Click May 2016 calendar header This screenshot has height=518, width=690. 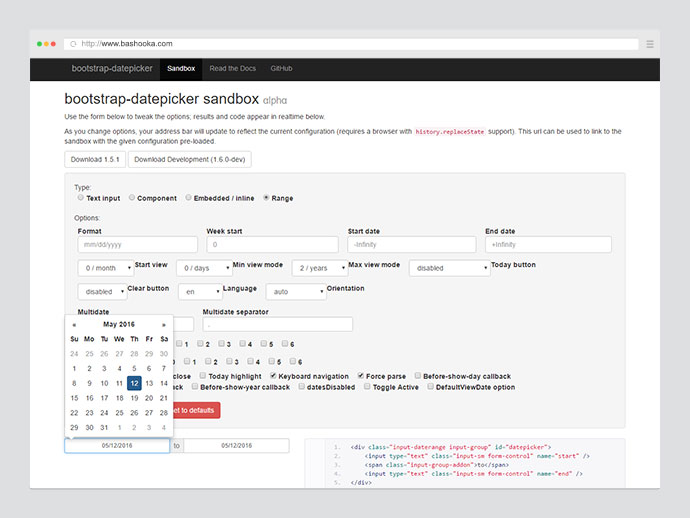(x=119, y=324)
